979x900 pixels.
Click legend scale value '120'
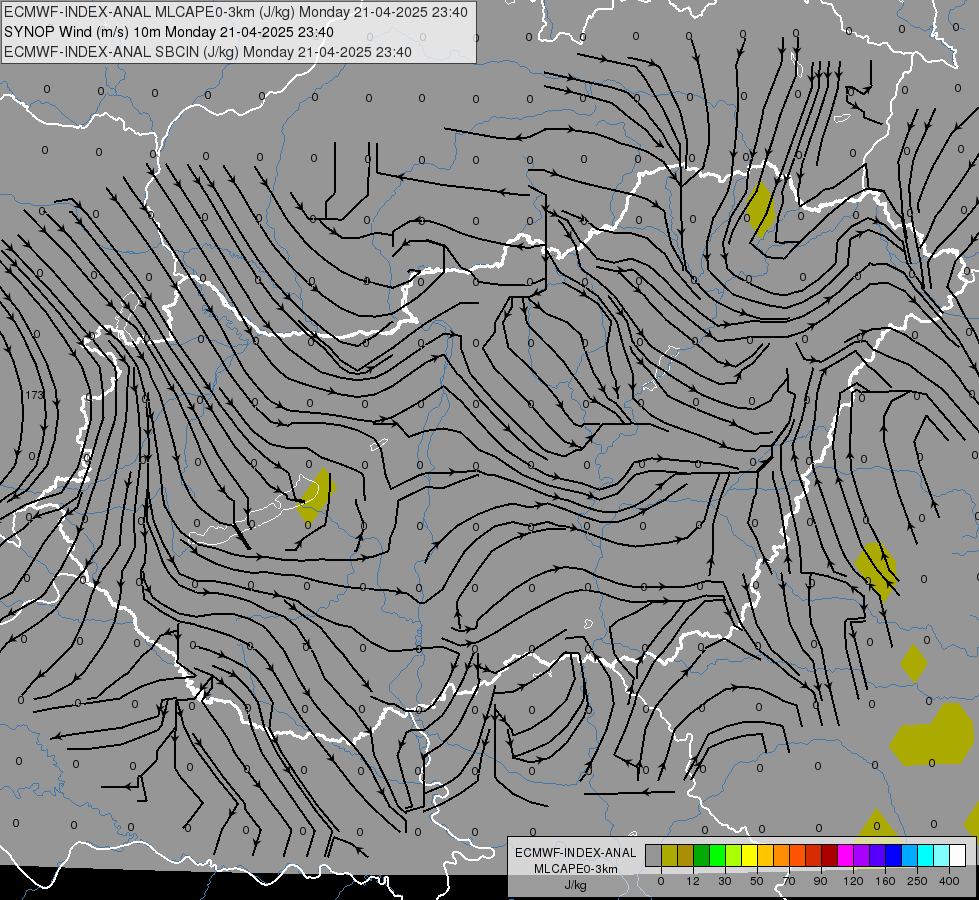coord(854,881)
